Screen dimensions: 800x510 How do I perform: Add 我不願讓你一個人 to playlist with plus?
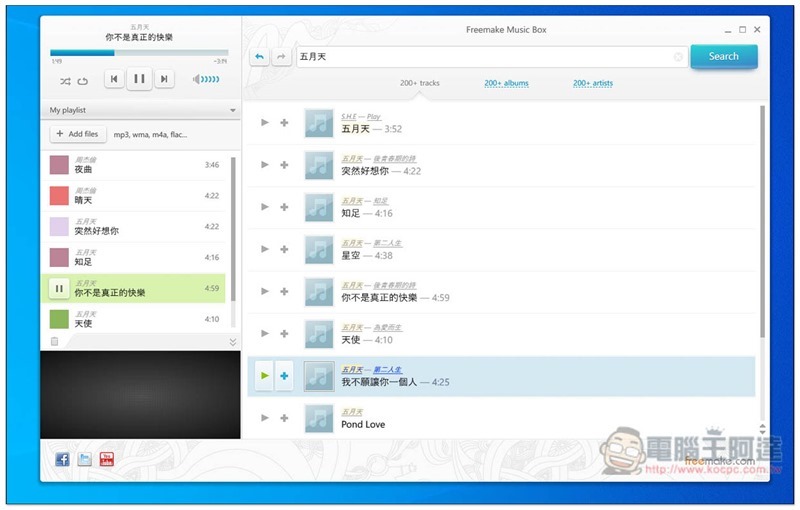(284, 376)
